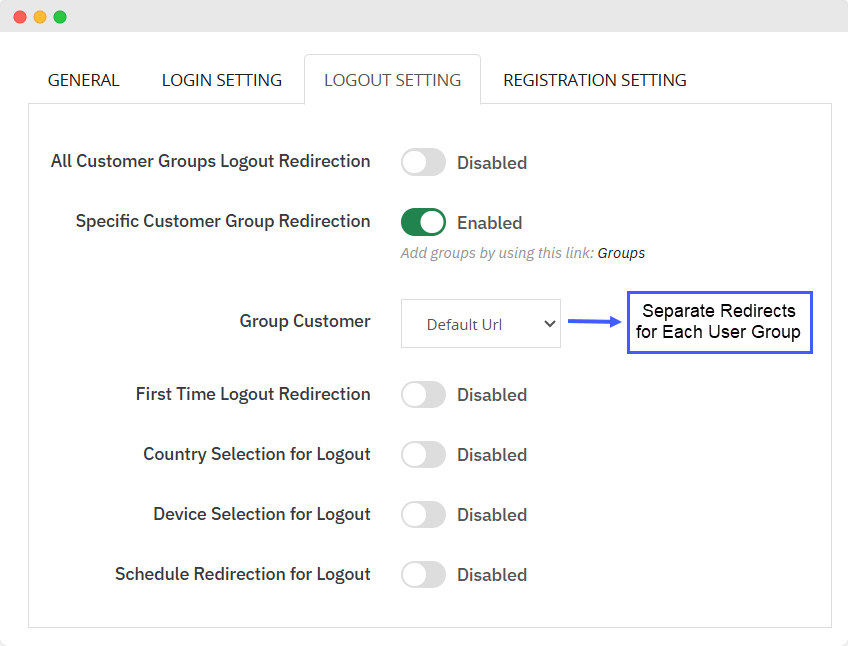Click the red close window button
The width and height of the screenshot is (848, 646).
point(20,17)
